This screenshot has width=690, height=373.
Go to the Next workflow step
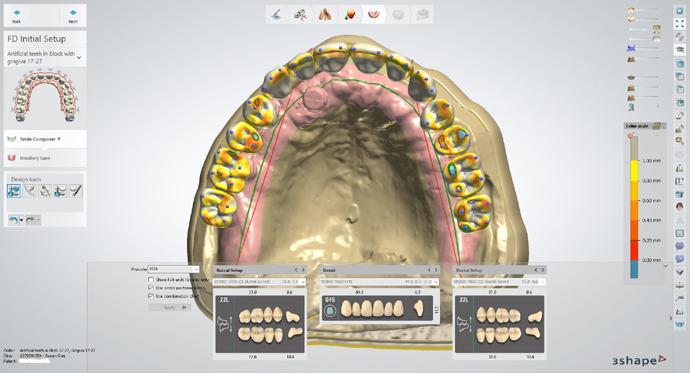click(x=73, y=16)
